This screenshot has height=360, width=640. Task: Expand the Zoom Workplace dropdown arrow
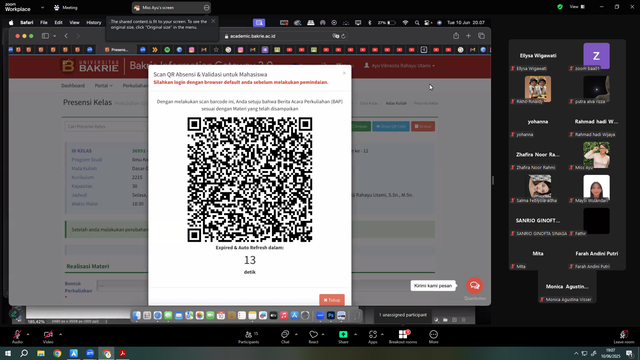(x=42, y=7)
